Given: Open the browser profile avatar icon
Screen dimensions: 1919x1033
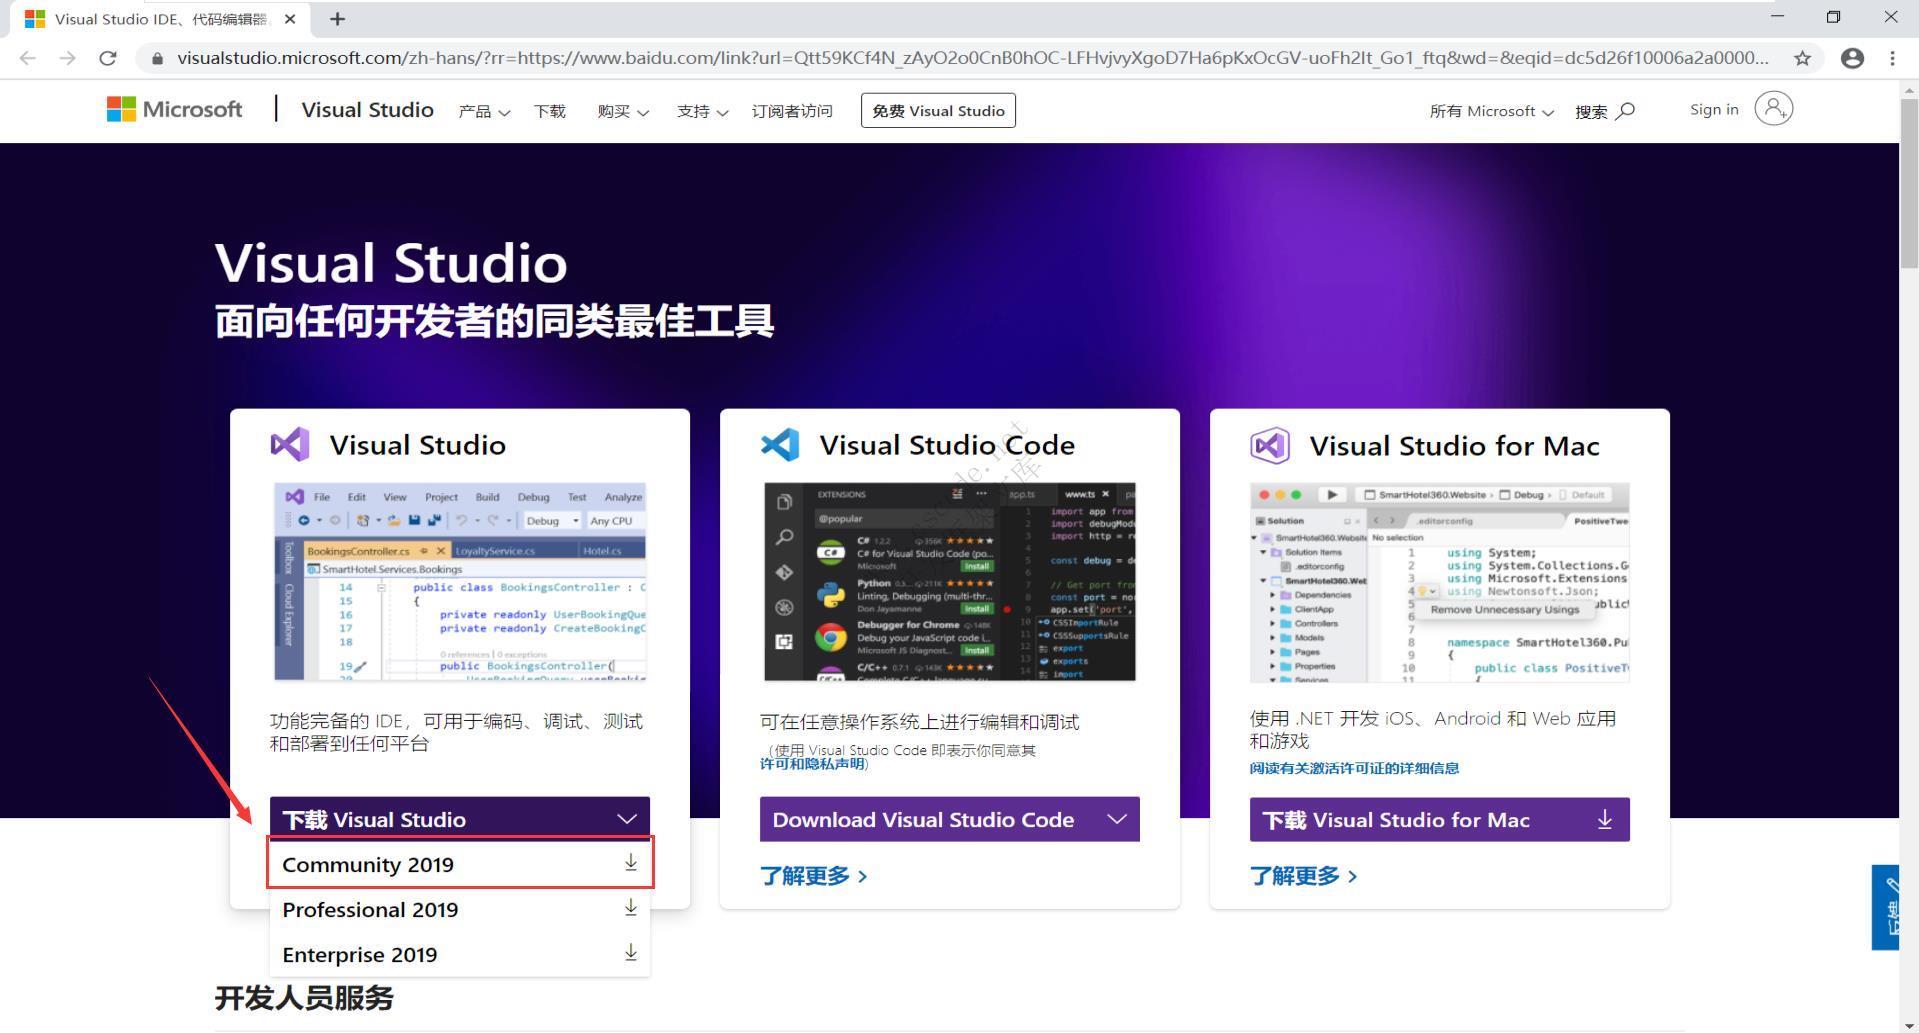Looking at the screenshot, I should point(1852,58).
